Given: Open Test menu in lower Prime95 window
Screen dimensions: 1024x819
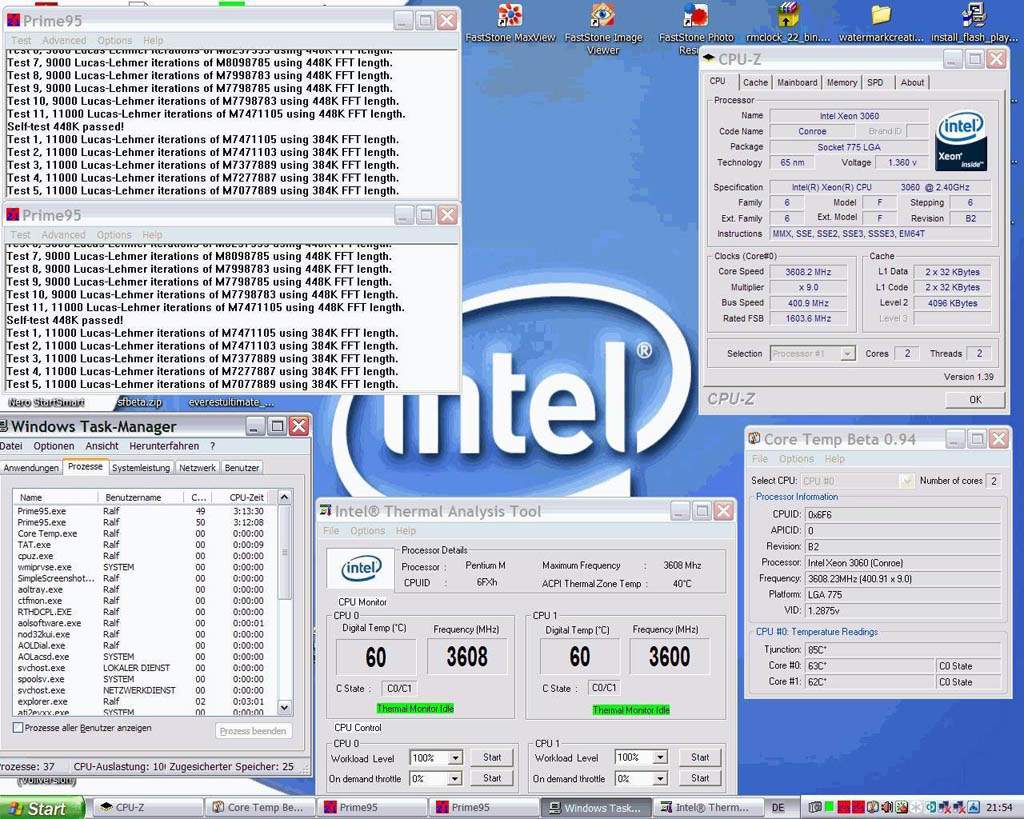Looking at the screenshot, I should click(20, 234).
